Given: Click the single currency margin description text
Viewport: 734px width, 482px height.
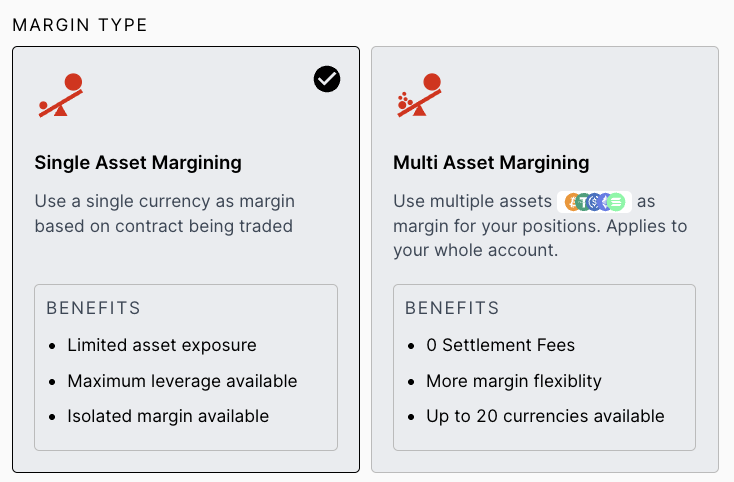Looking at the screenshot, I should pos(165,213).
